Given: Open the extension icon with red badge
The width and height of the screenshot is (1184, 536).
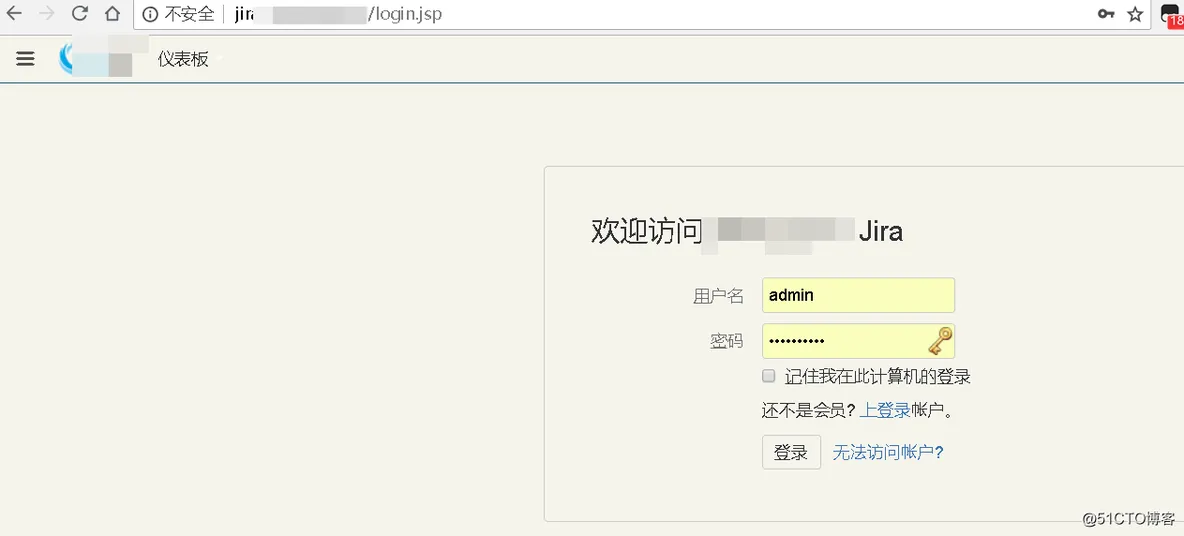Looking at the screenshot, I should coord(1172,14).
